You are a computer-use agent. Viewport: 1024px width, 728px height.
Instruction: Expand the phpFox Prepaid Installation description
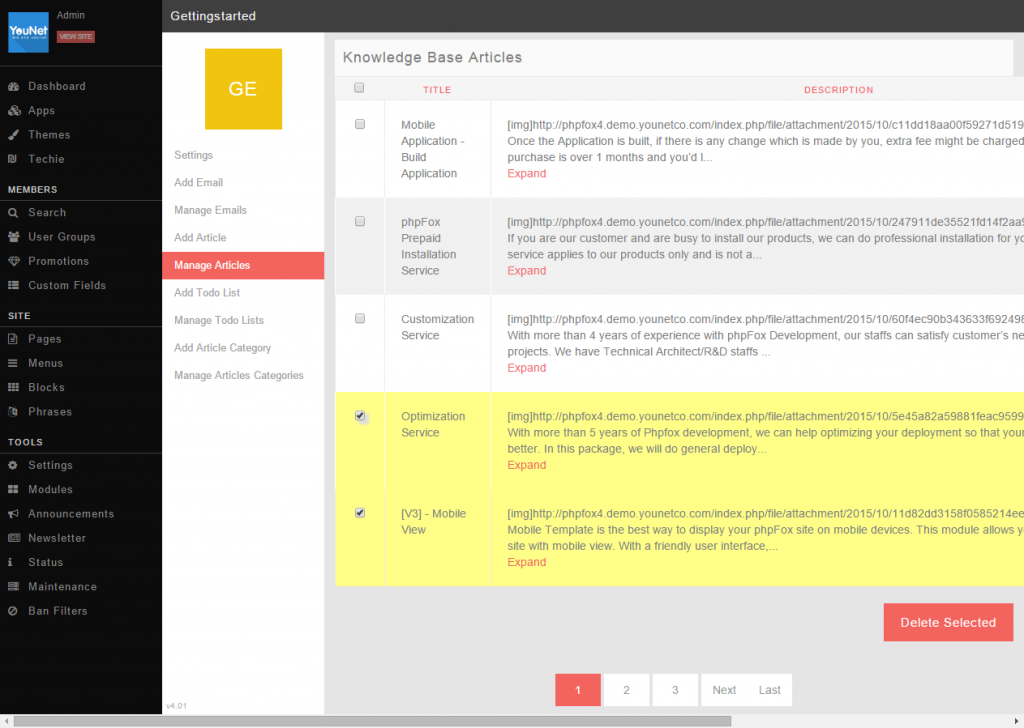pyautogui.click(x=526, y=271)
